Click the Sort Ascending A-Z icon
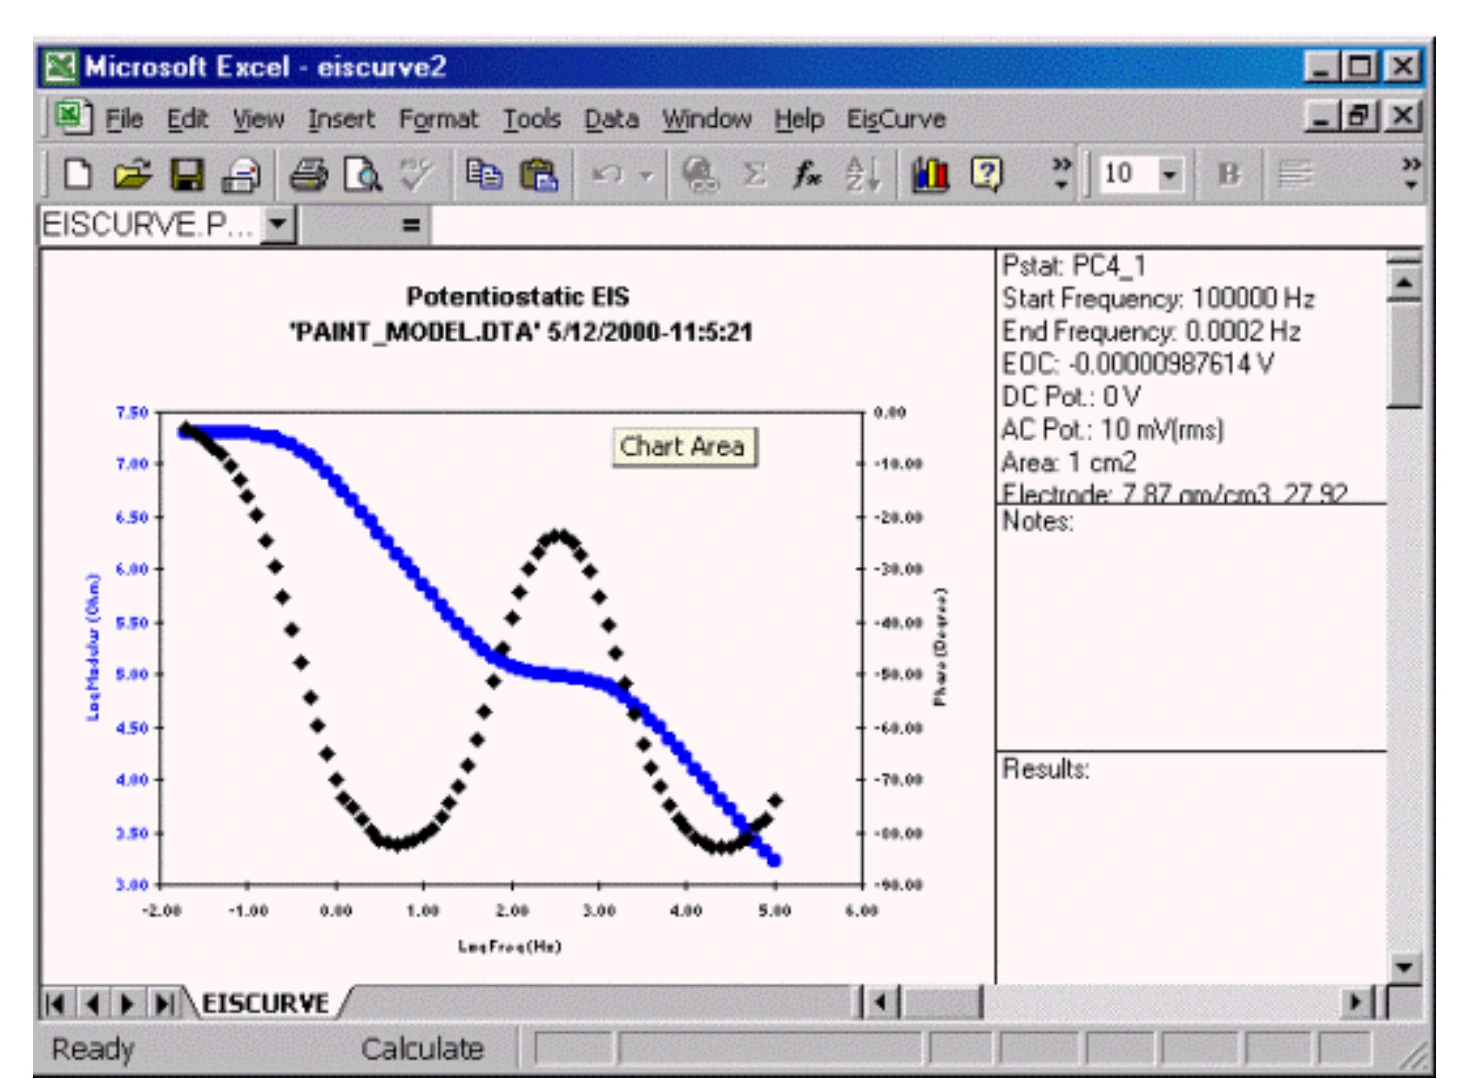Screen dimensions: 1468x1079 point(862,175)
